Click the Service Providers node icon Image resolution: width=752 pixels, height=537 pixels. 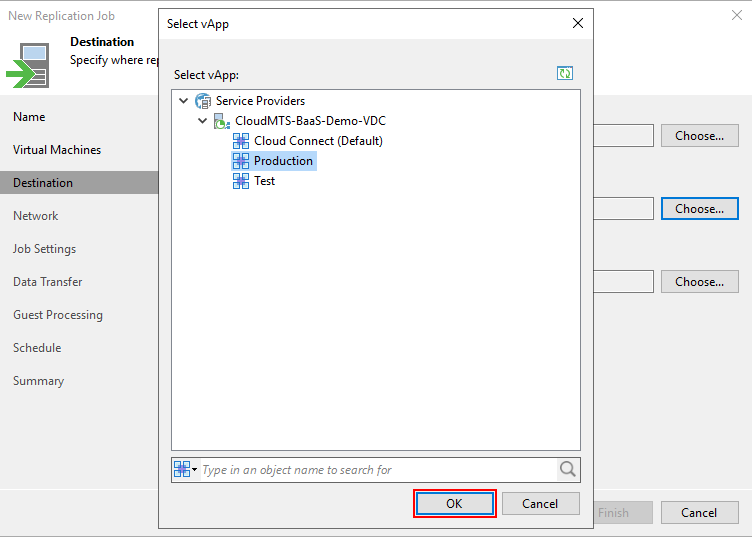[x=204, y=101]
